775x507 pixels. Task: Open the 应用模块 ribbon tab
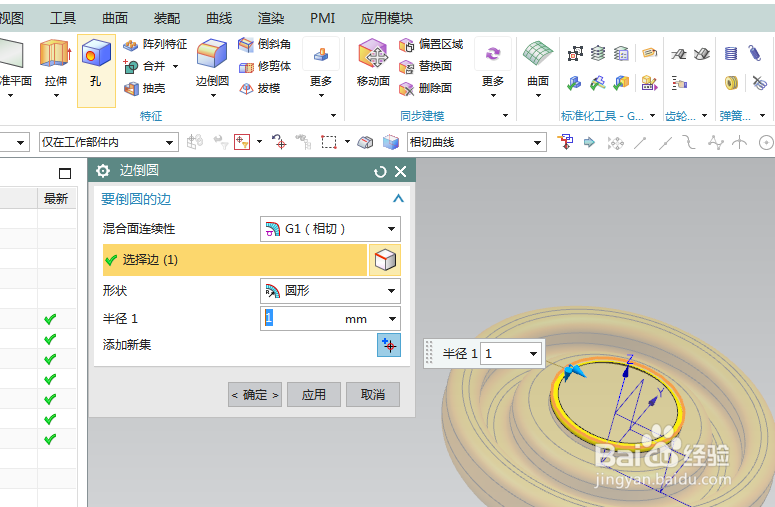click(387, 18)
